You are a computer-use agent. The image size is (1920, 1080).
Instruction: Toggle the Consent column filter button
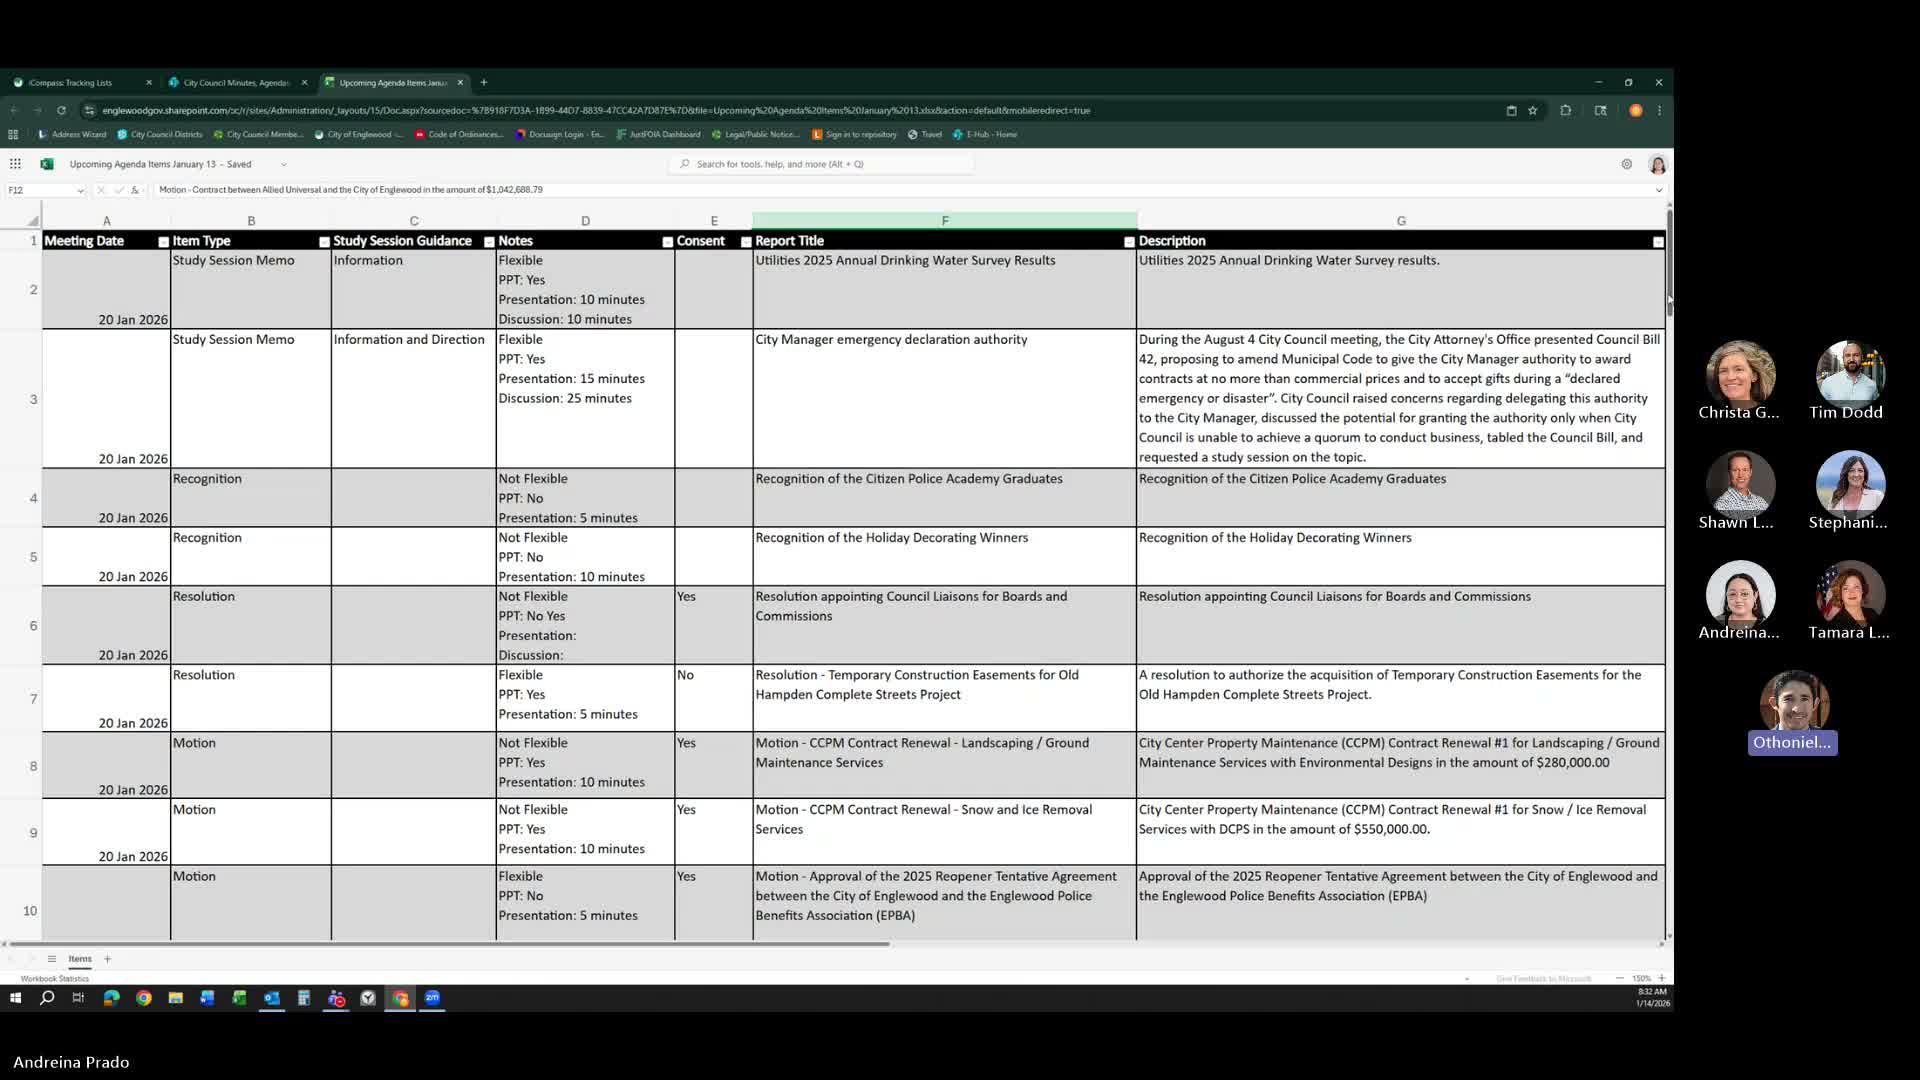point(746,242)
